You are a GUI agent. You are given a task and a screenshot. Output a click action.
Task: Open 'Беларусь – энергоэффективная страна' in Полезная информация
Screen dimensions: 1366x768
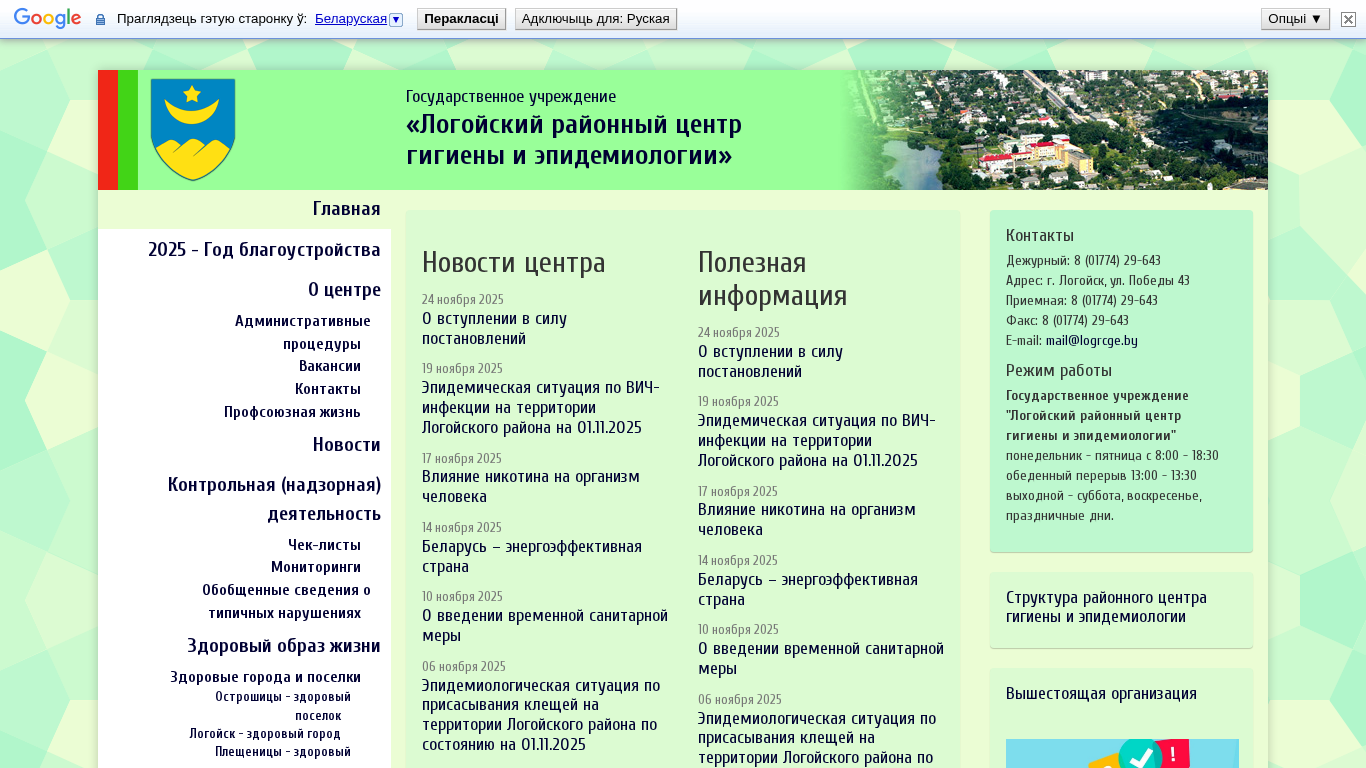click(808, 590)
